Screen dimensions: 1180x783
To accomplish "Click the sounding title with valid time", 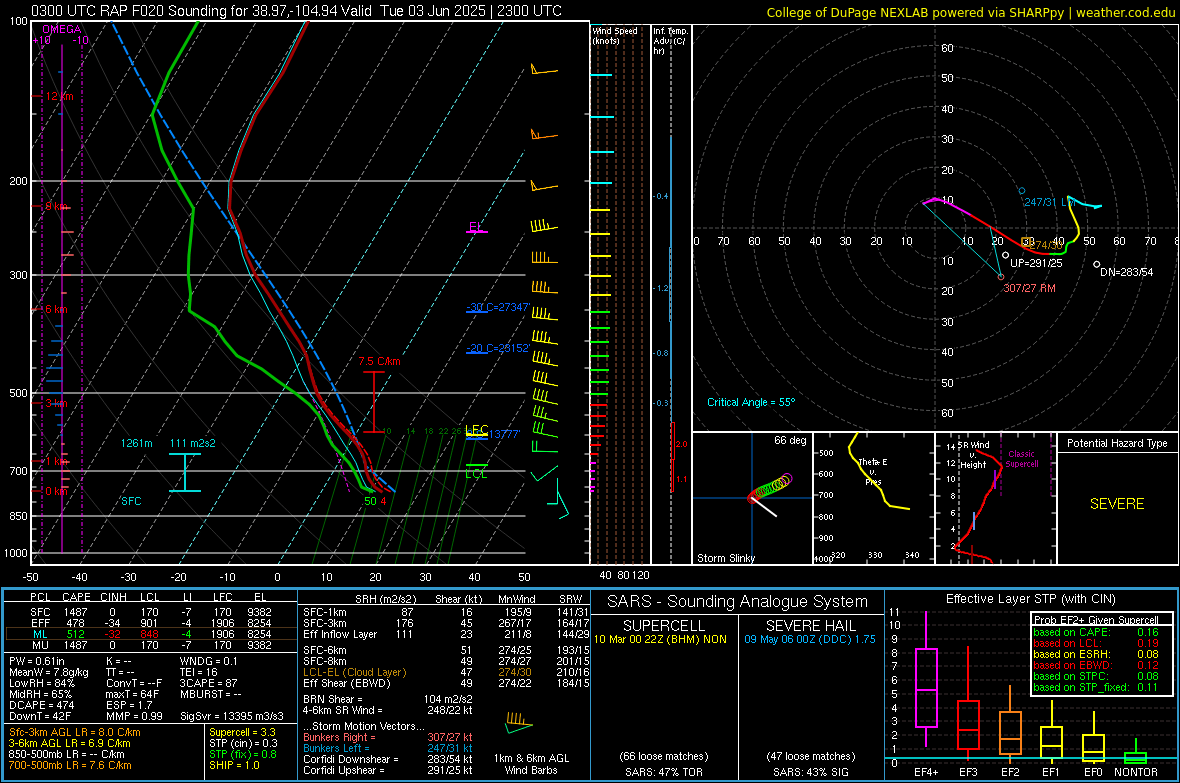I will pyautogui.click(x=297, y=11).
